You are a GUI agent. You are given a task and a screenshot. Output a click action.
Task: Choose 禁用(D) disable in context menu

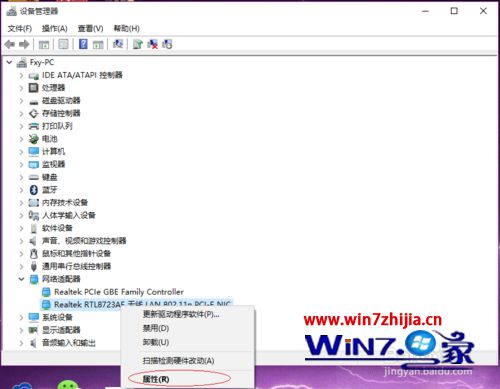pos(188,328)
